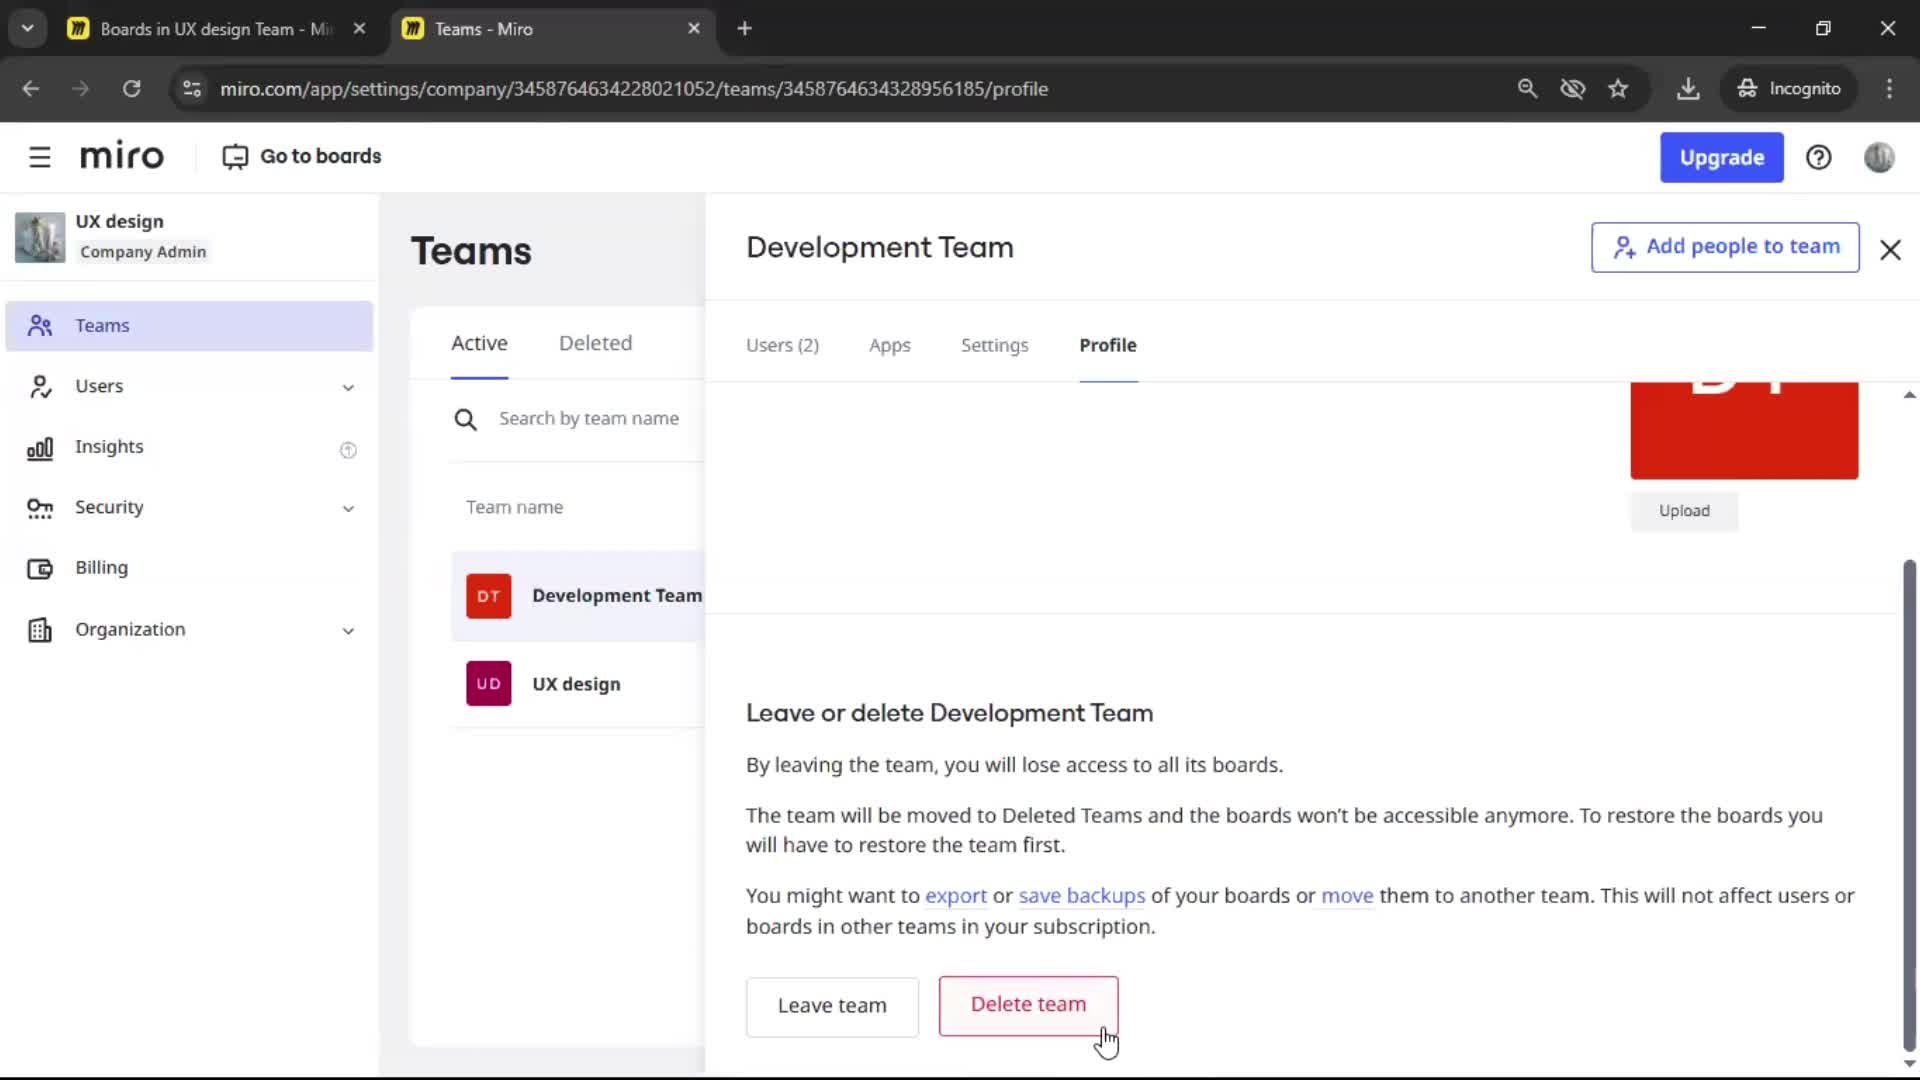Screen dimensions: 1920x1080
Task: Open the user profile avatar
Action: click(1879, 157)
